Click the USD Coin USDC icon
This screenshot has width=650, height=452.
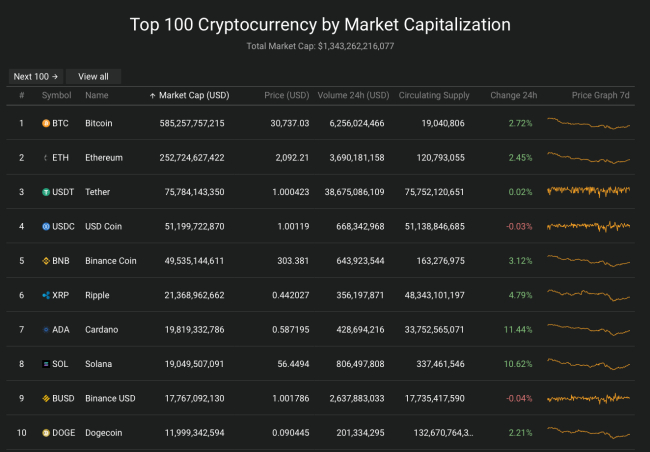pos(46,226)
